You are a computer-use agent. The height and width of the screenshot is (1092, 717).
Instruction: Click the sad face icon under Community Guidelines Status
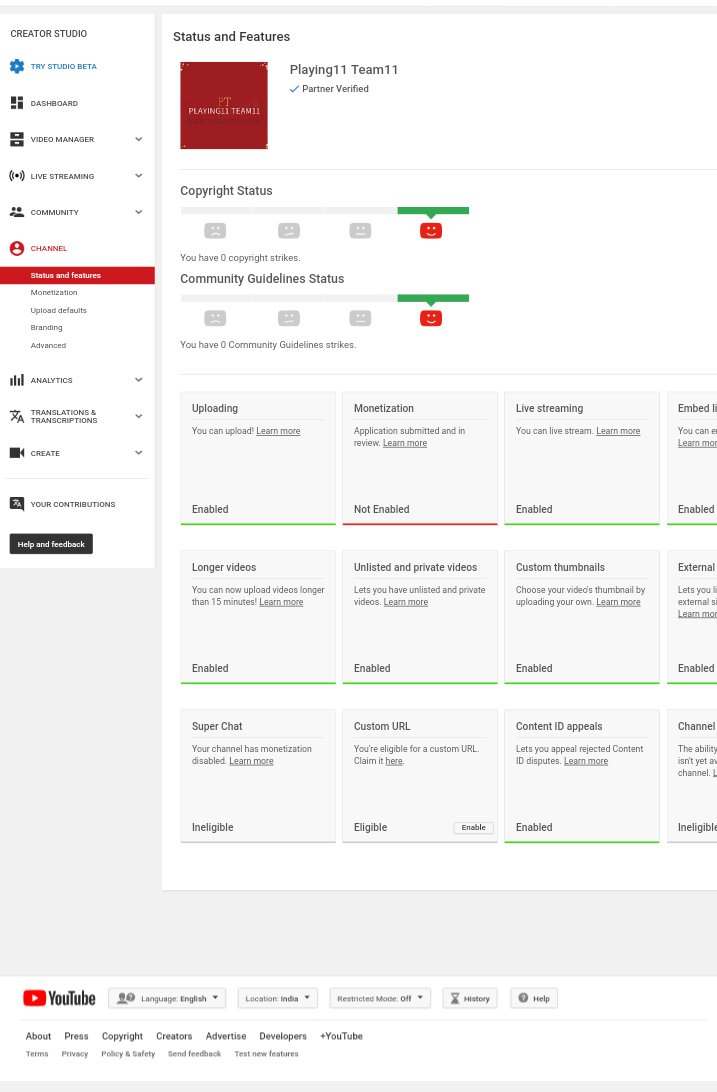[215, 318]
